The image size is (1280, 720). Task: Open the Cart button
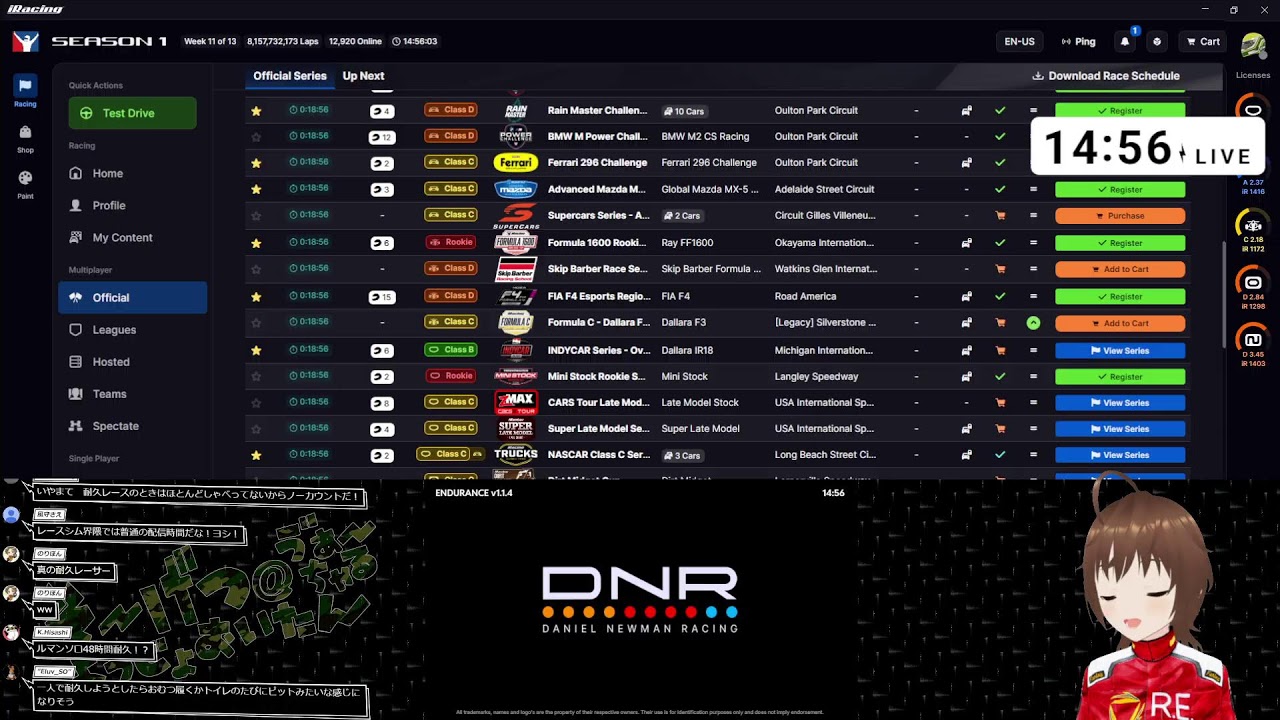[x=1203, y=42]
